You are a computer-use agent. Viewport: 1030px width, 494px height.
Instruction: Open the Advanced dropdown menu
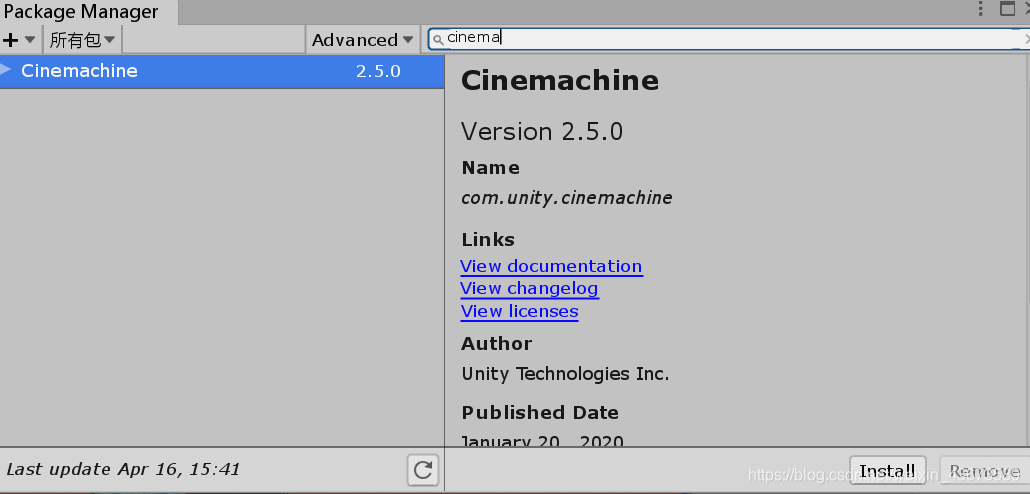tap(363, 40)
